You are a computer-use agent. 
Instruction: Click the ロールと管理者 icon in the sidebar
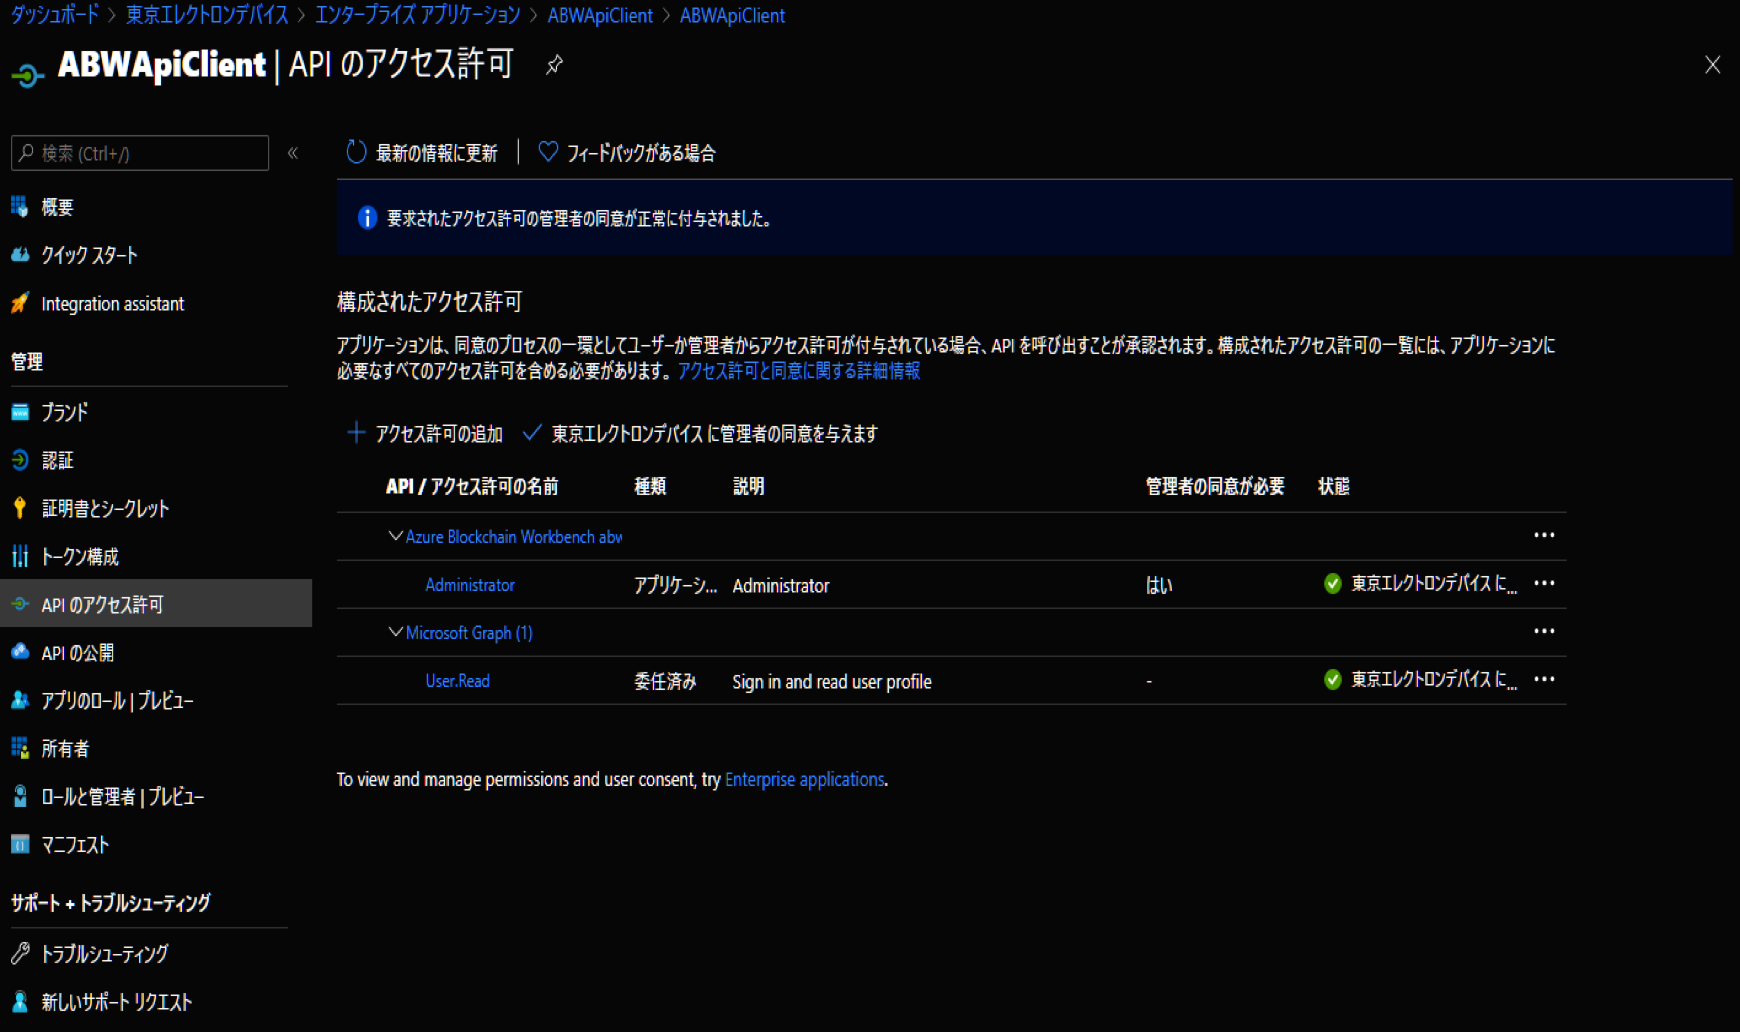pyautogui.click(x=20, y=796)
